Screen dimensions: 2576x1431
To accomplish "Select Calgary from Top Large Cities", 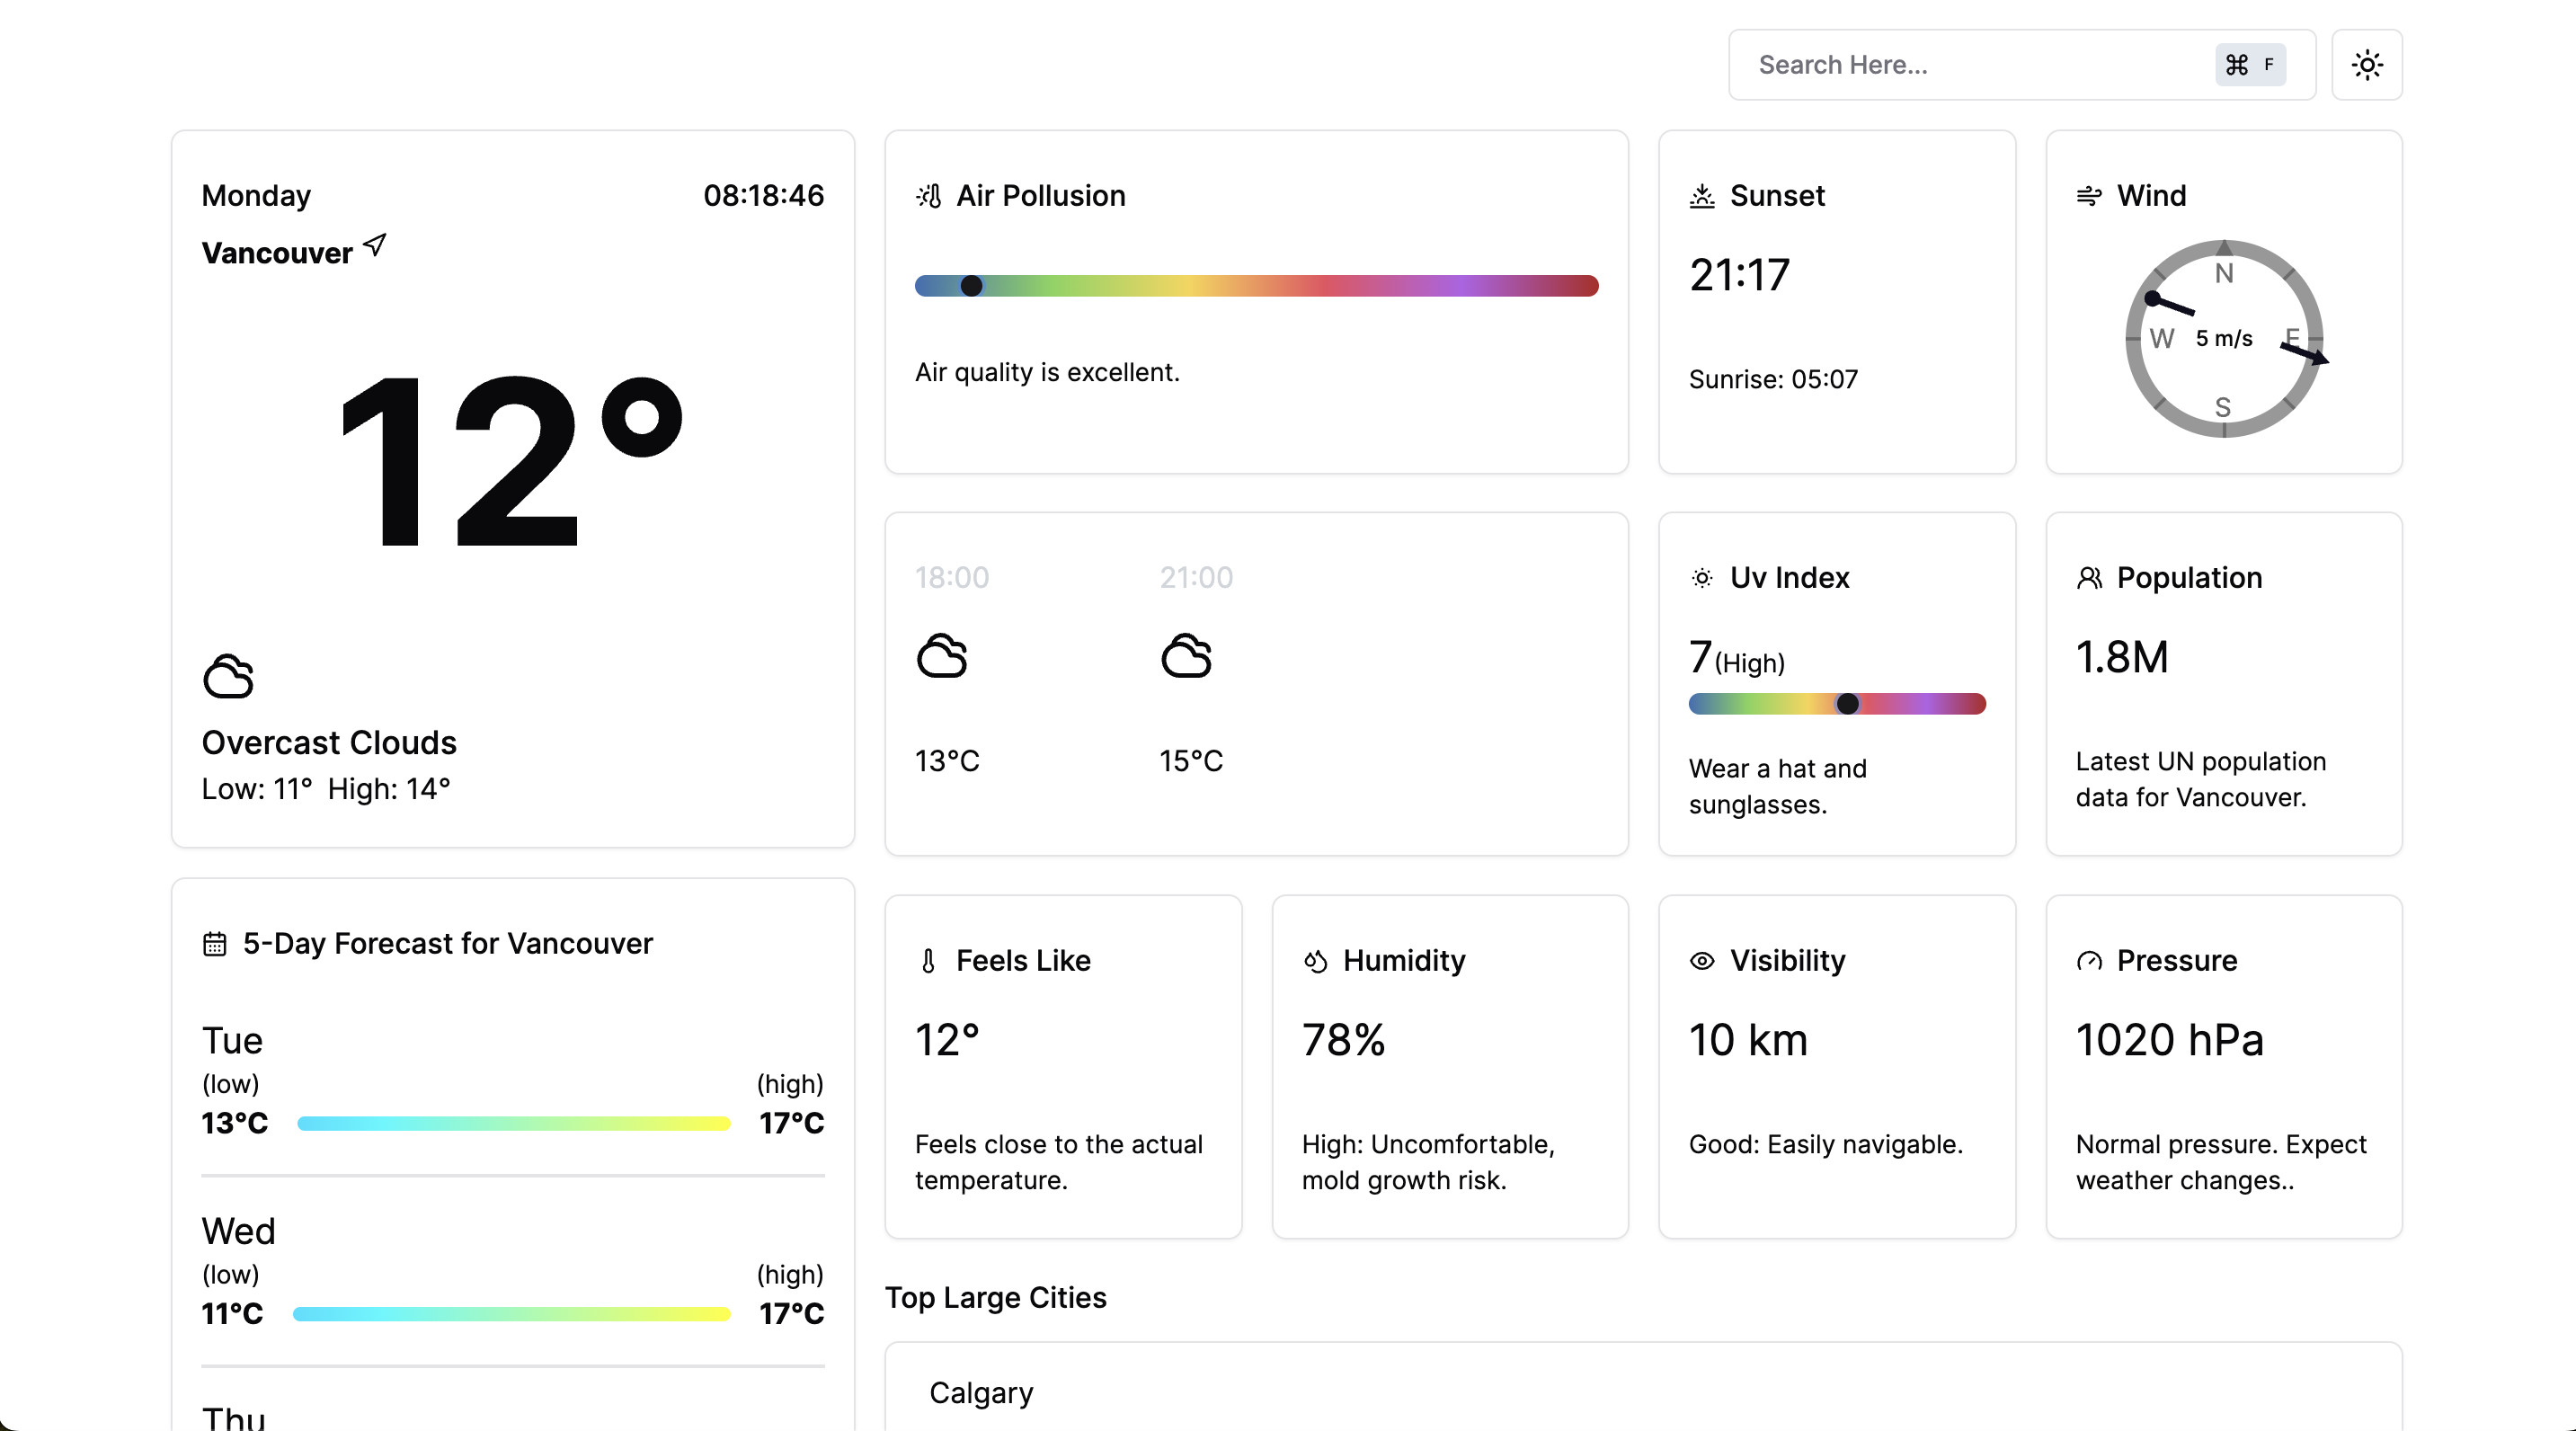I will (x=981, y=1392).
